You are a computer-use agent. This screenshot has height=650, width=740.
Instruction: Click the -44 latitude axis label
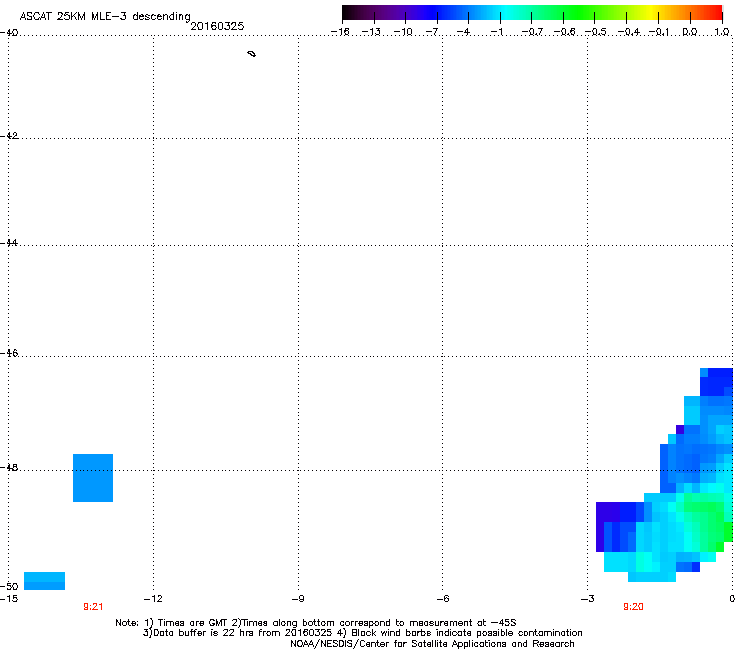click(9, 243)
